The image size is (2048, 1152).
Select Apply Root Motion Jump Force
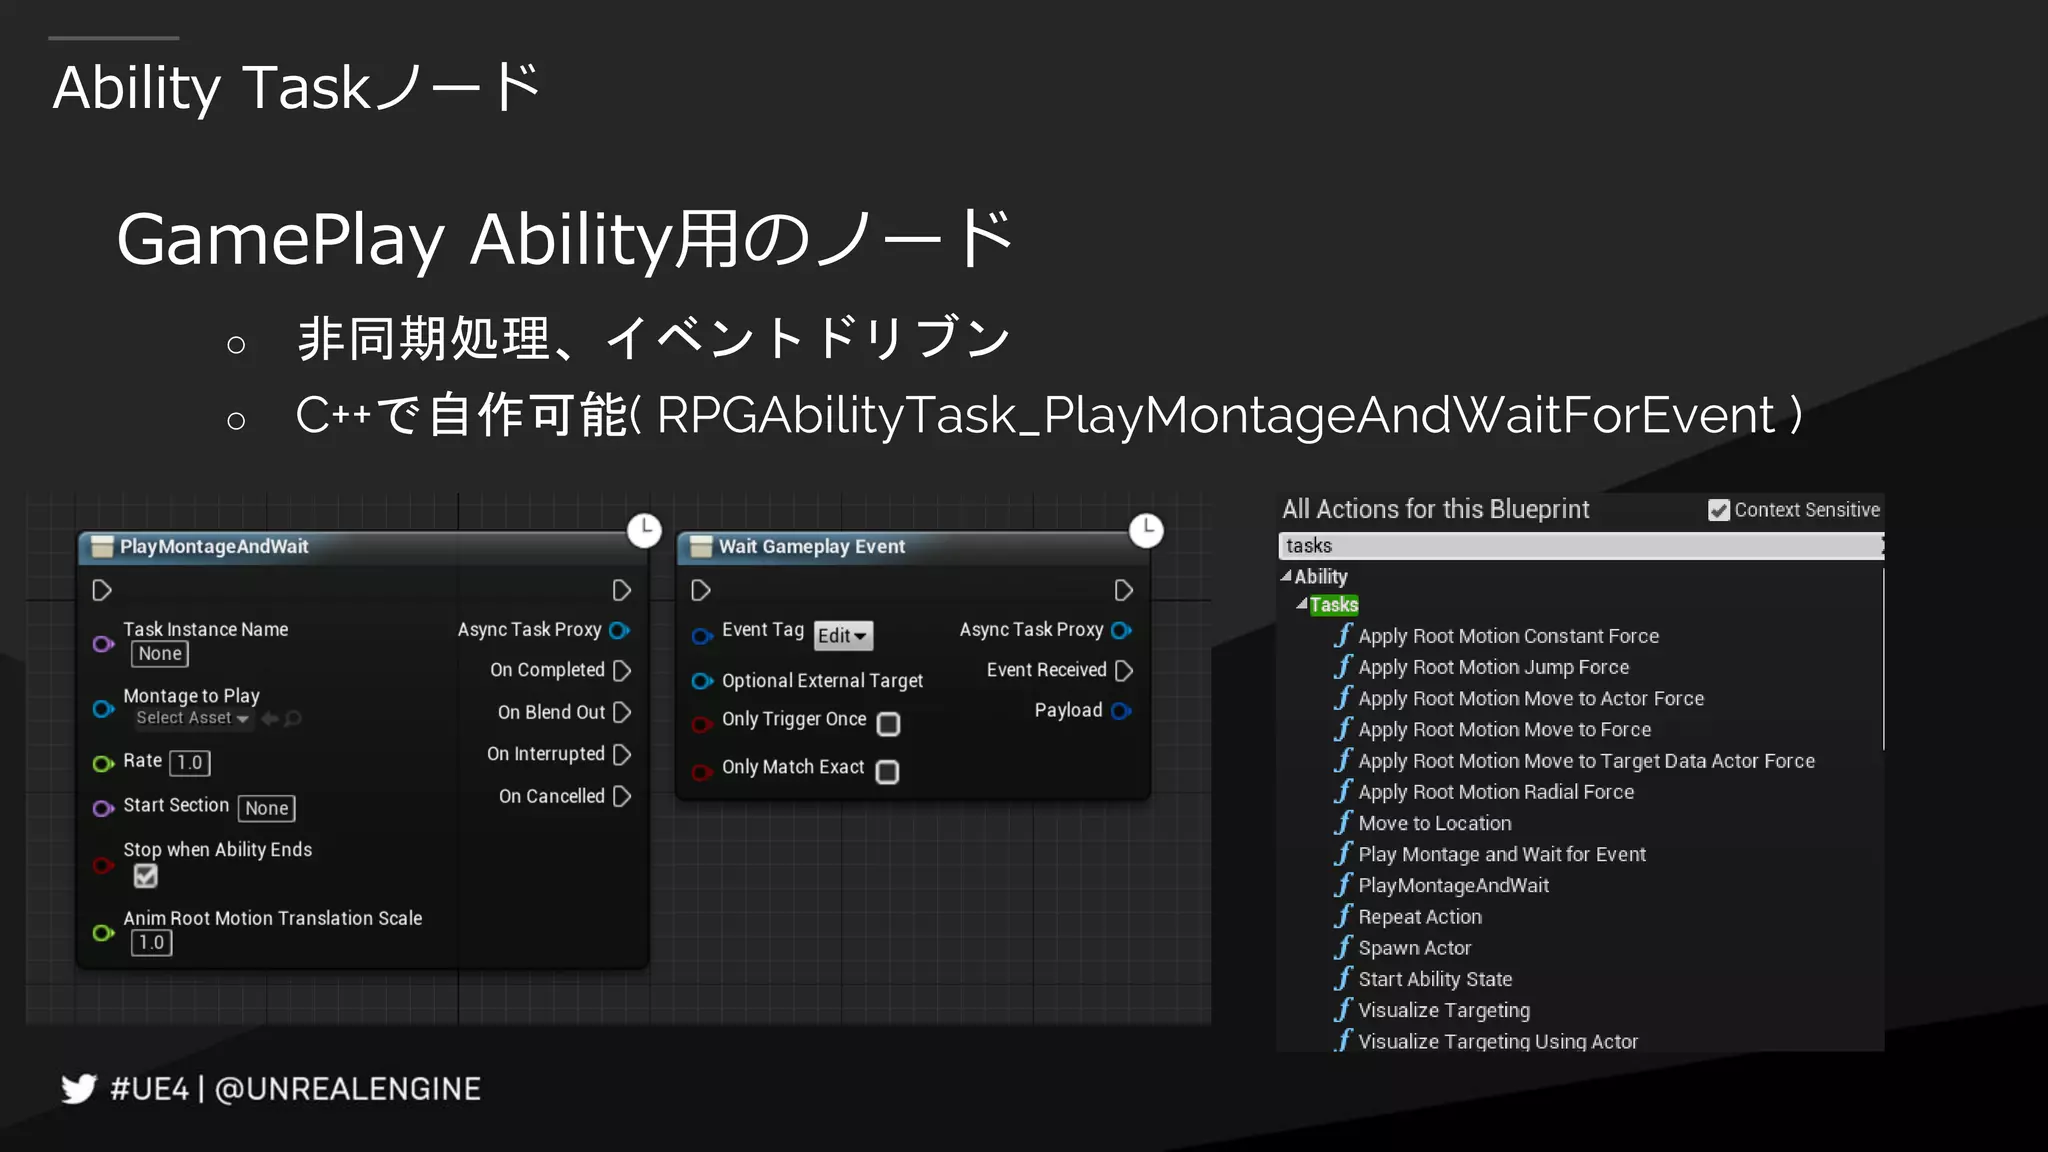click(1493, 667)
